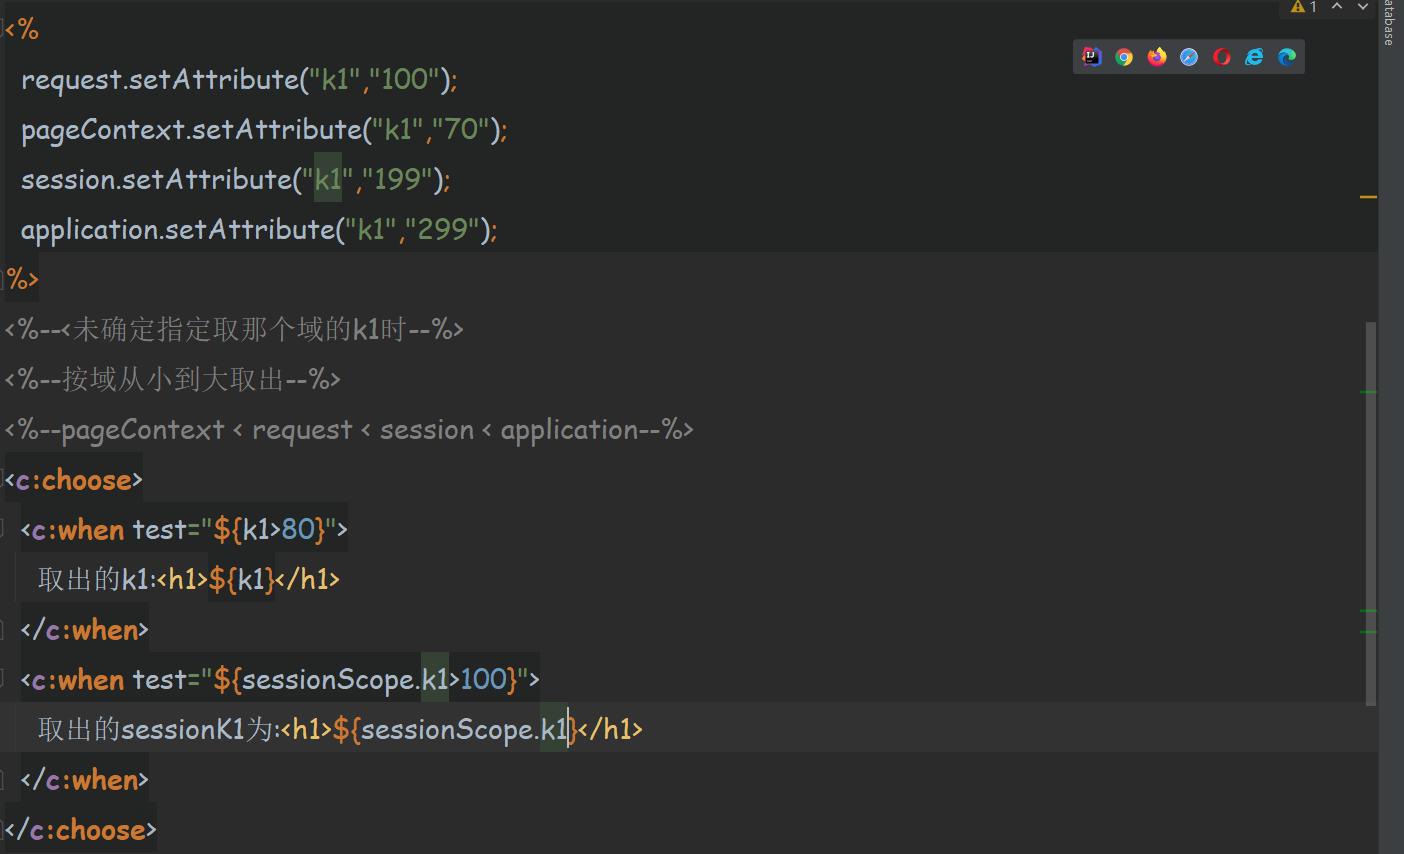Viewport: 1404px width, 854px height.
Task: Click comment pageContext < request < session < application
Action: (350, 430)
